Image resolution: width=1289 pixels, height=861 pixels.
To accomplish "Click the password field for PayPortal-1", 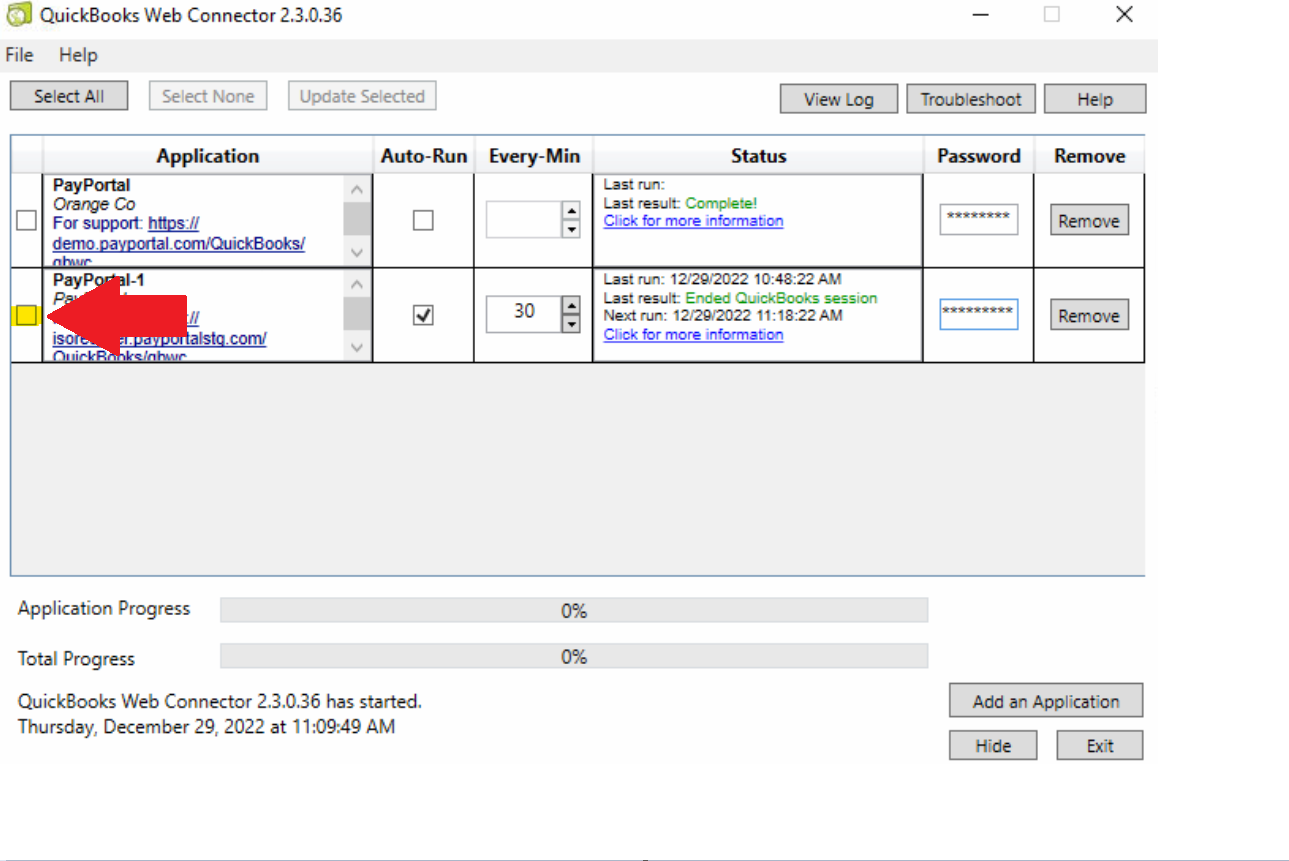I will 978,314.
